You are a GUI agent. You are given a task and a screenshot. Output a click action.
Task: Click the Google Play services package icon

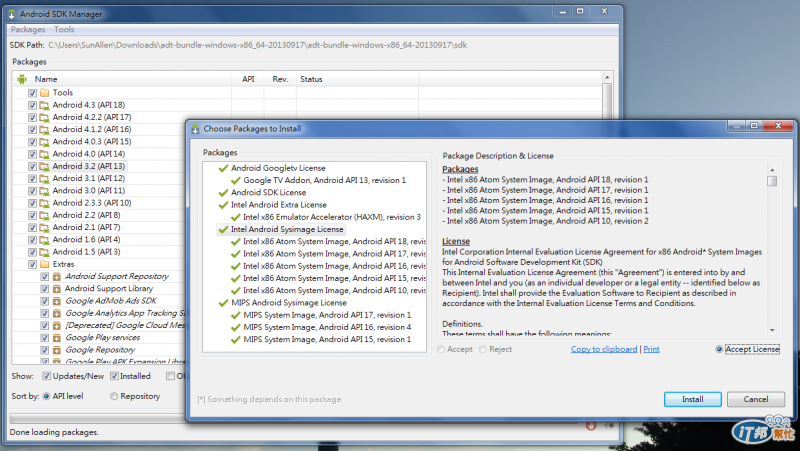click(x=57, y=338)
